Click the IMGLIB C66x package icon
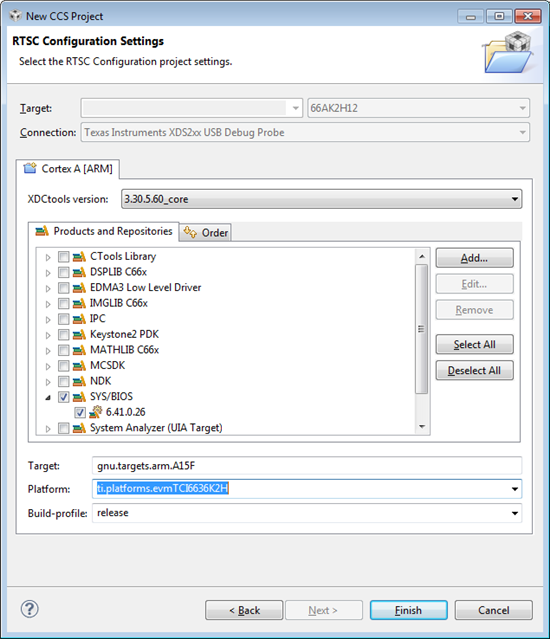 (79, 303)
